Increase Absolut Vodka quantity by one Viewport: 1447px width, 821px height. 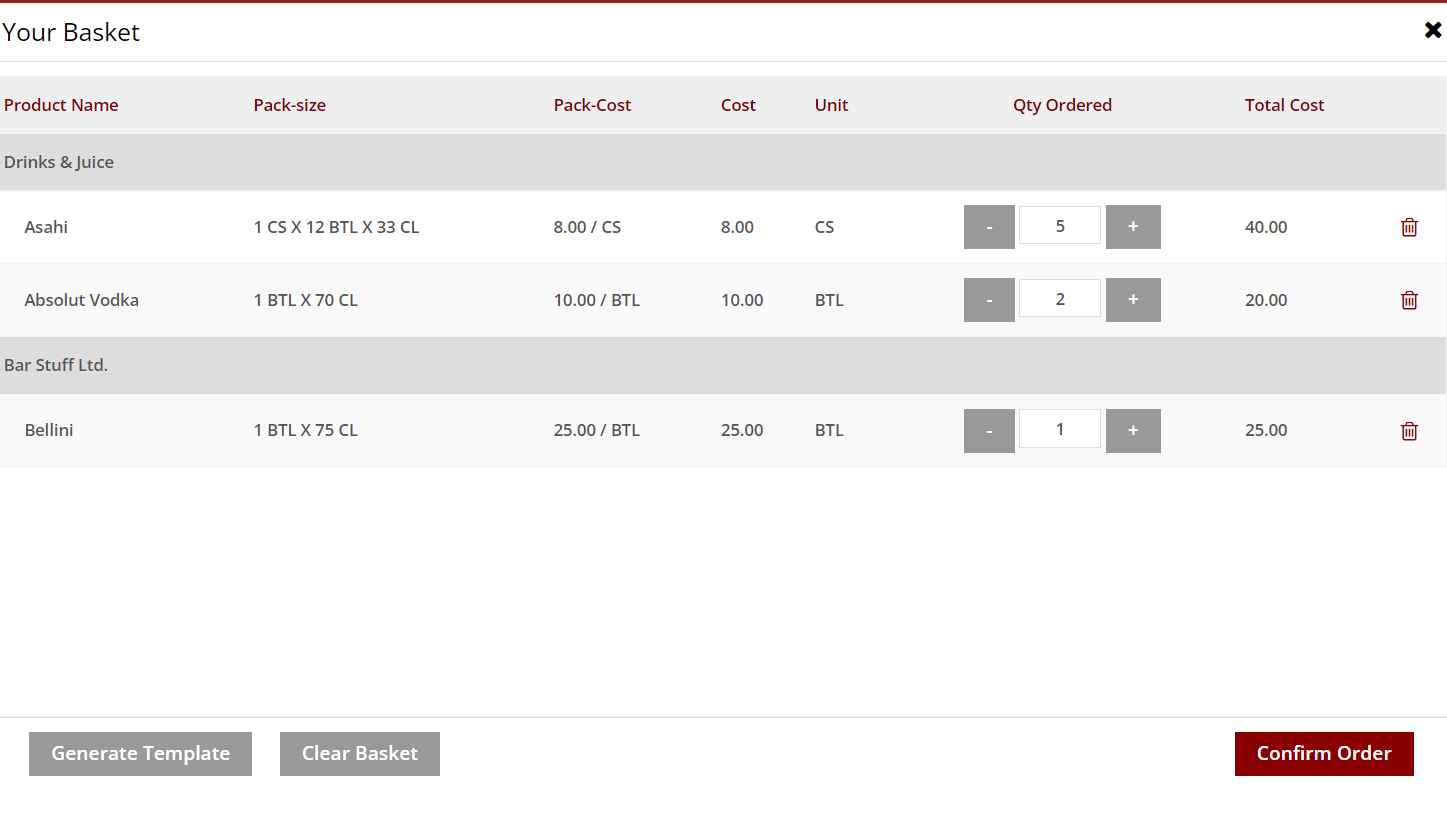coord(1132,300)
